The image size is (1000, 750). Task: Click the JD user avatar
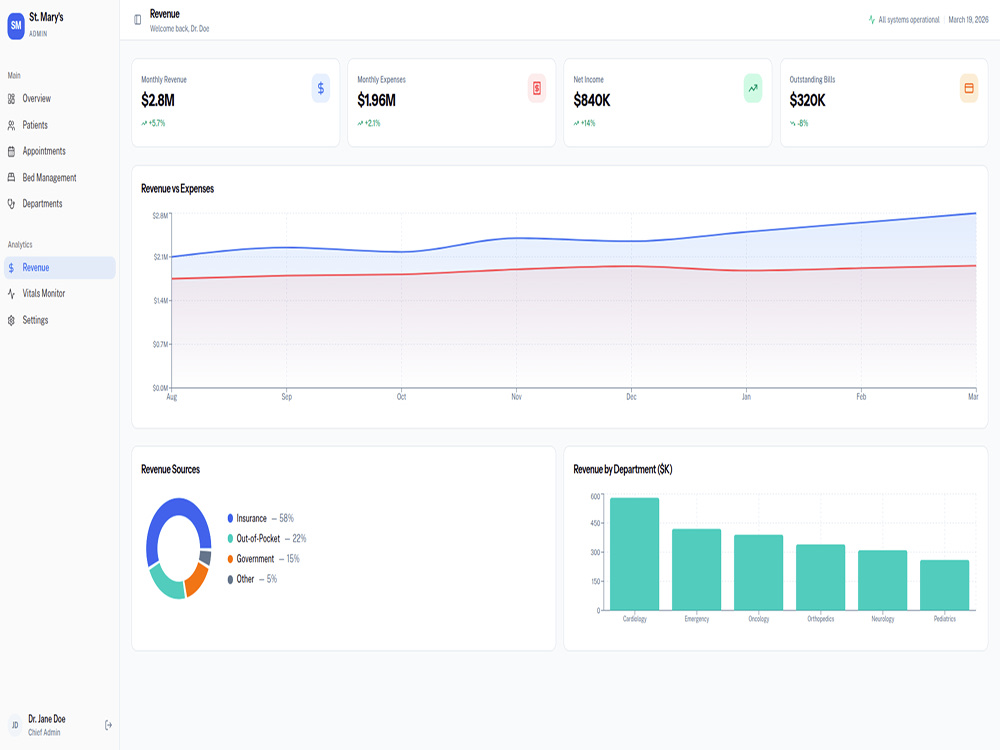coord(15,725)
